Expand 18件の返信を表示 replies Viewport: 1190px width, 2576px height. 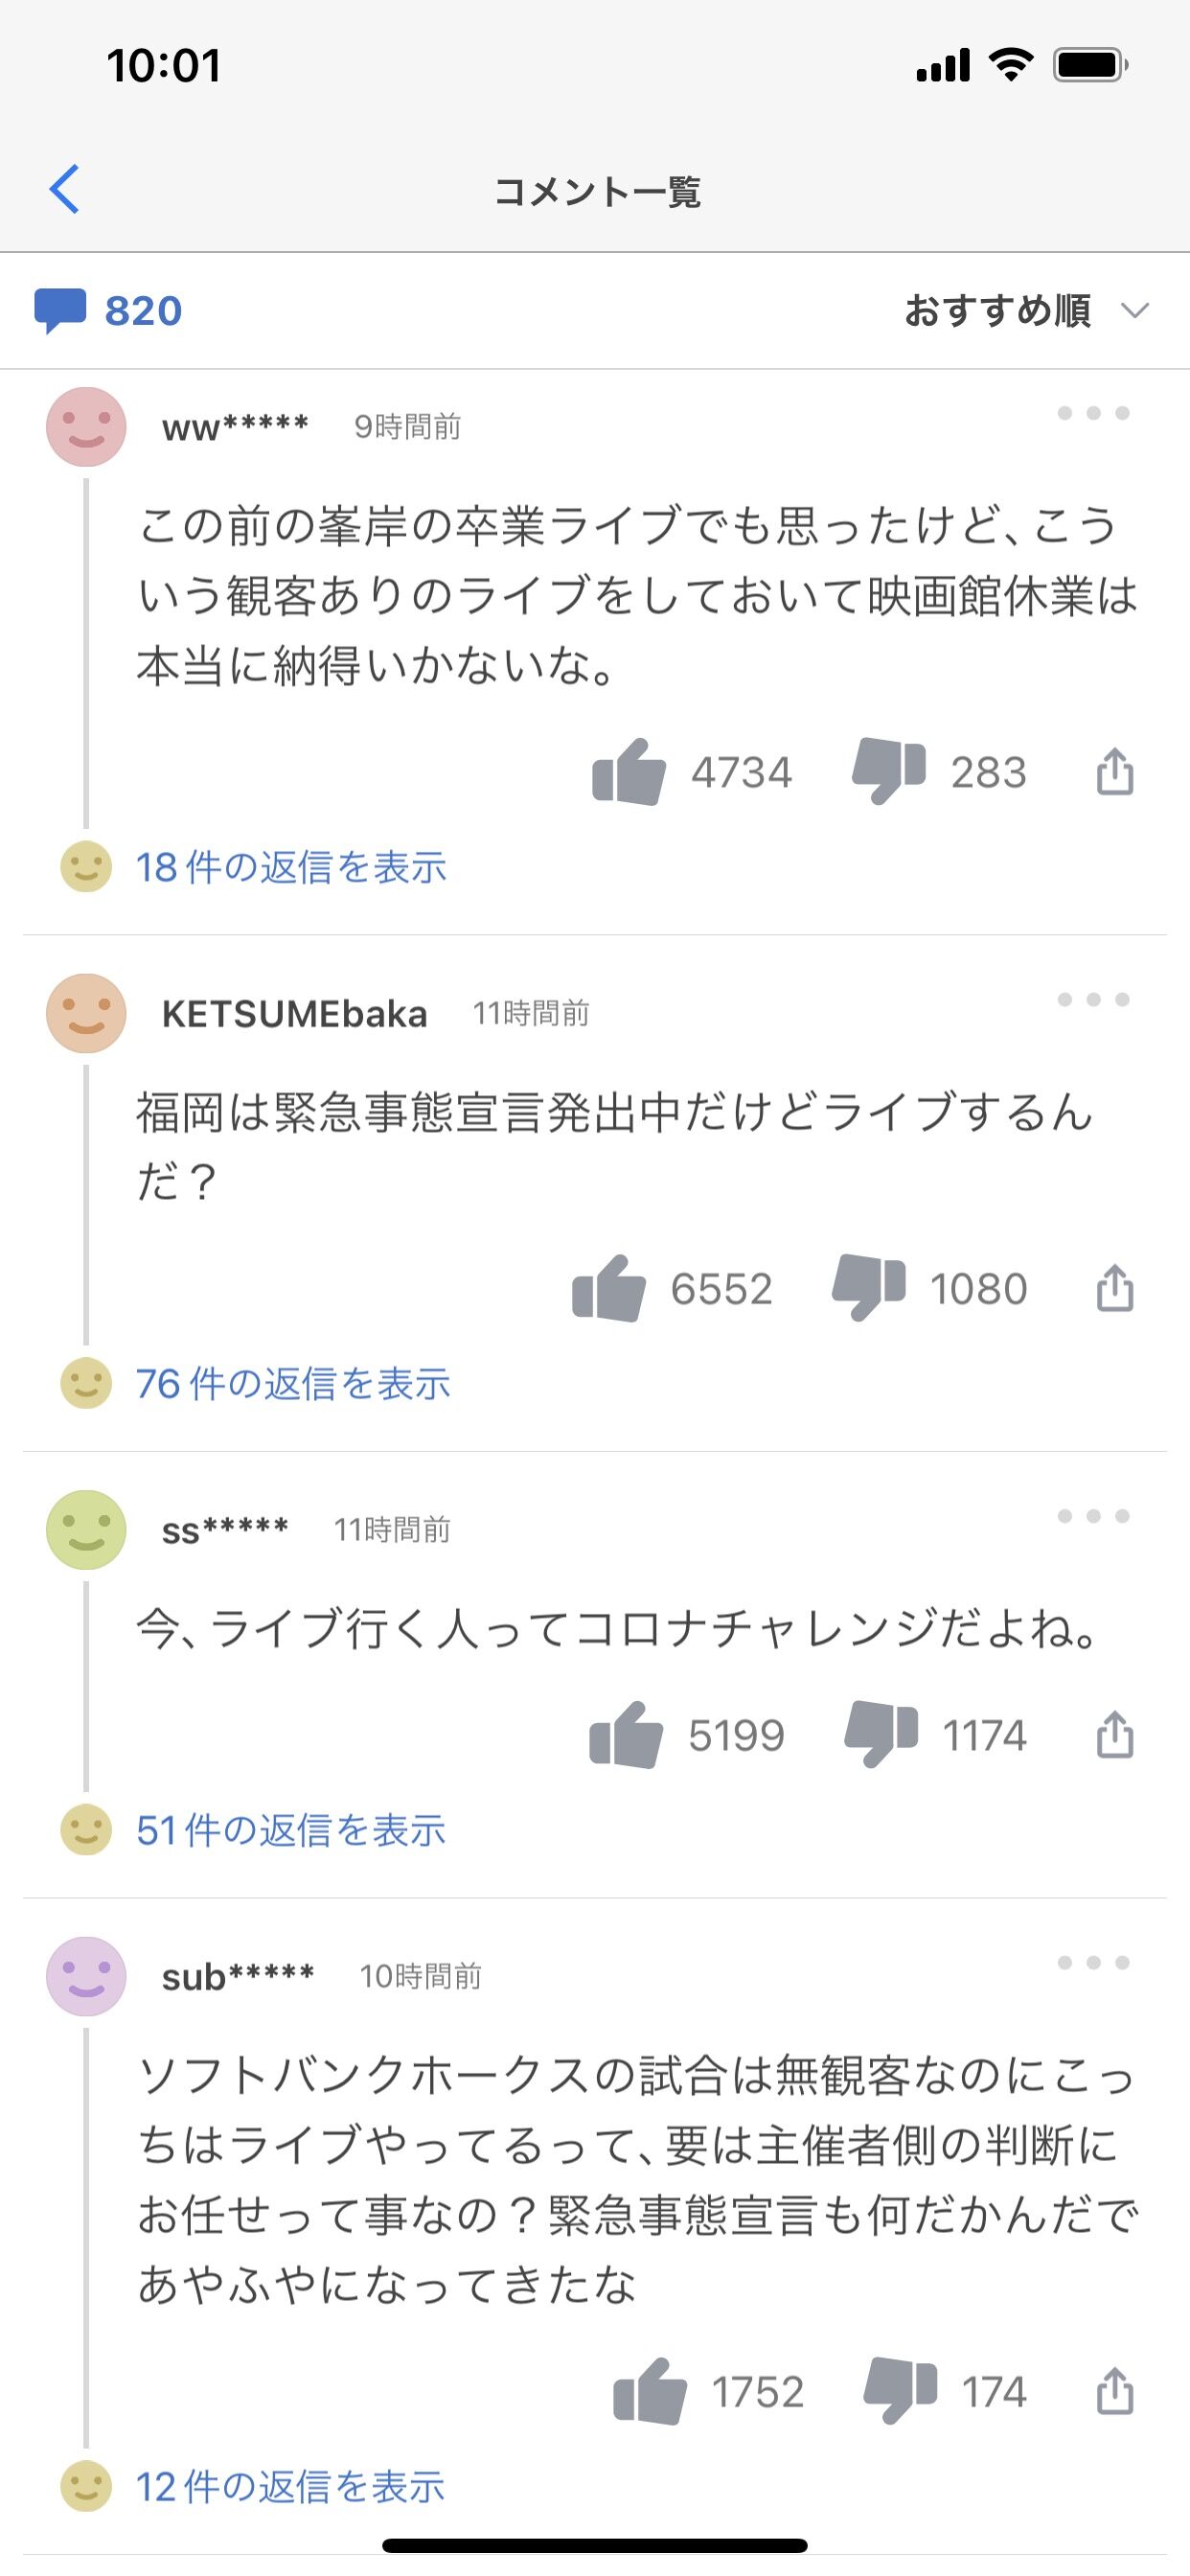coord(291,867)
